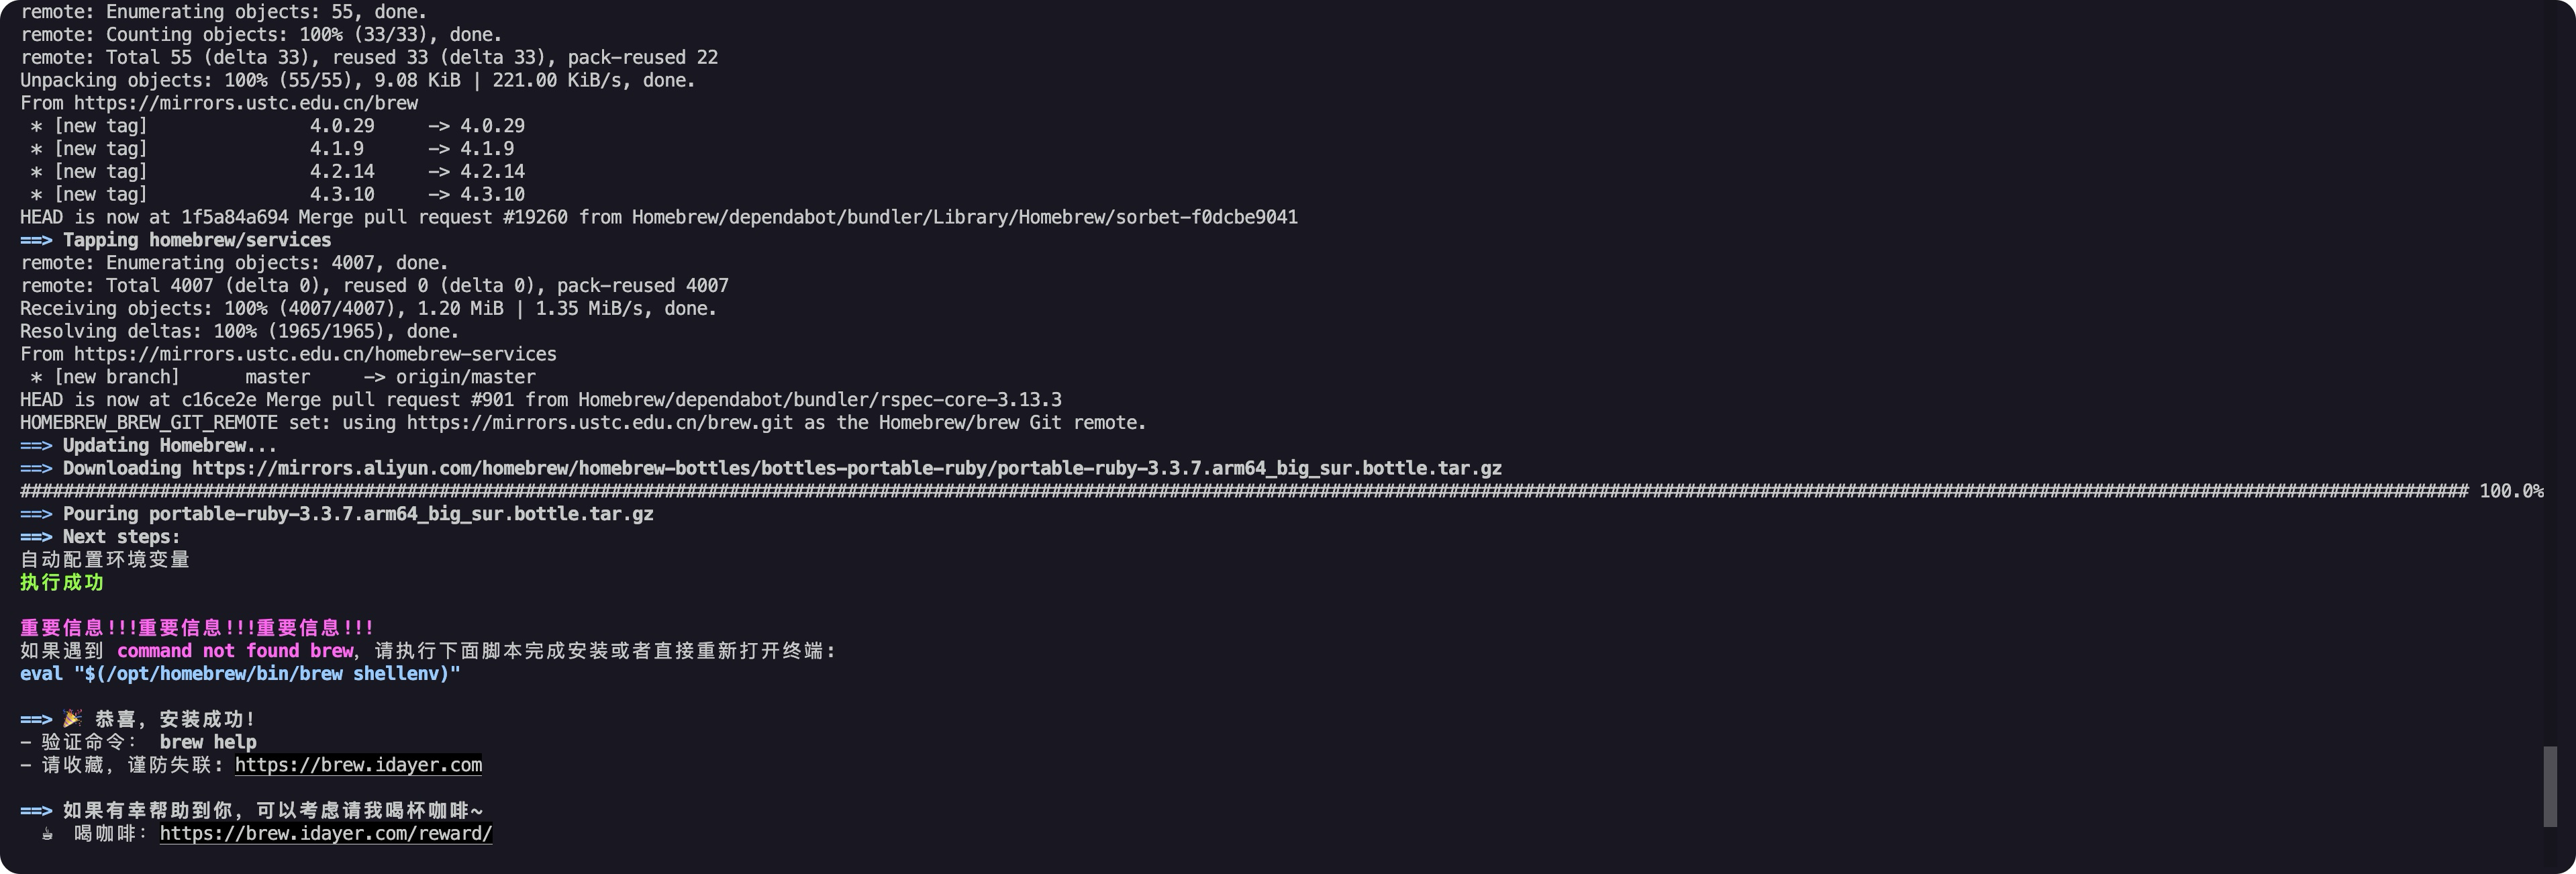Click the 'Next steps:' arrow marker
The image size is (2576, 874).
tap(36, 537)
